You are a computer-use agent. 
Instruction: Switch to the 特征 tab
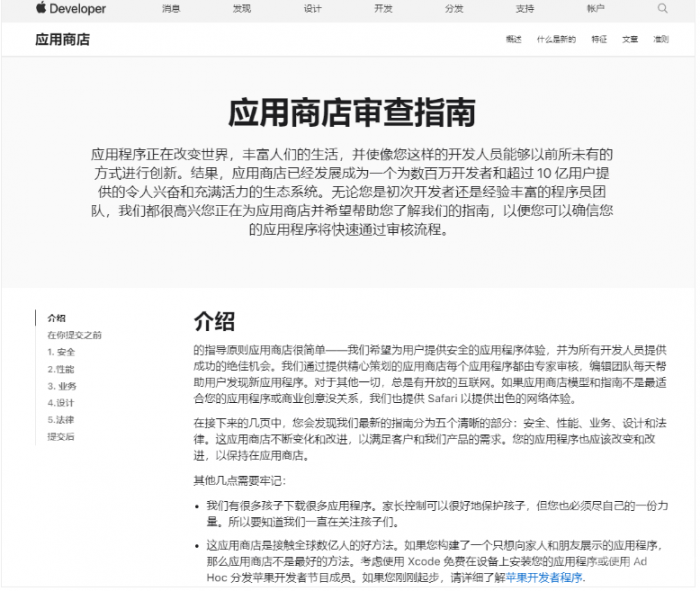[599, 39]
